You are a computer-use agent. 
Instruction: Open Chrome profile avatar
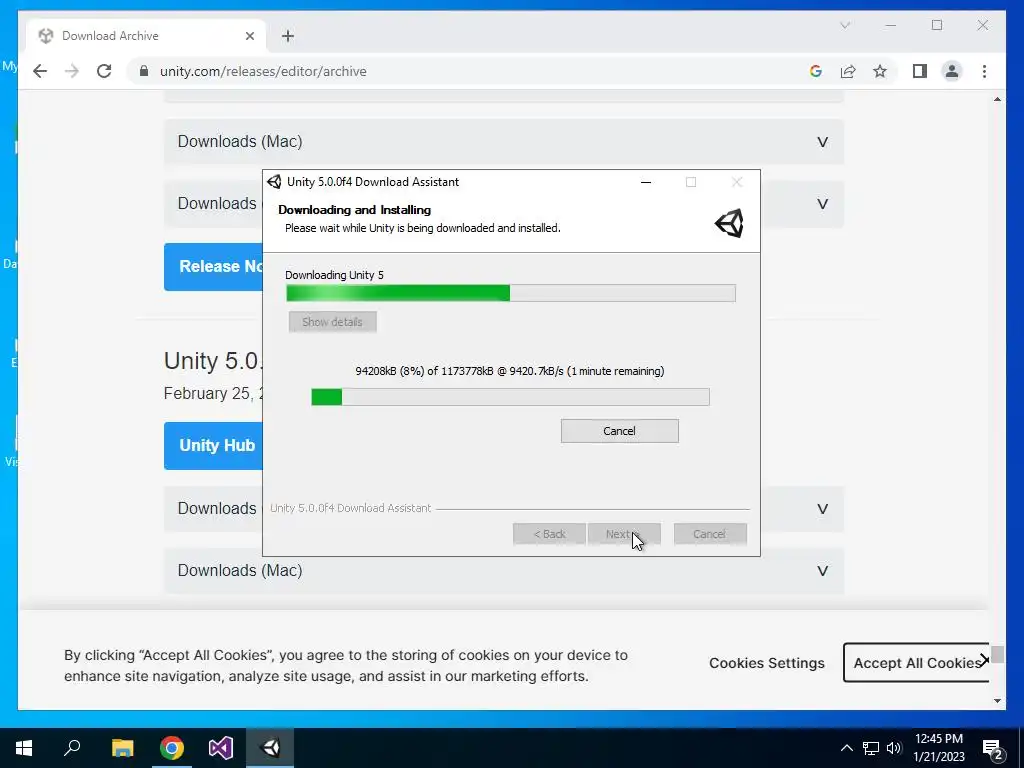952,71
